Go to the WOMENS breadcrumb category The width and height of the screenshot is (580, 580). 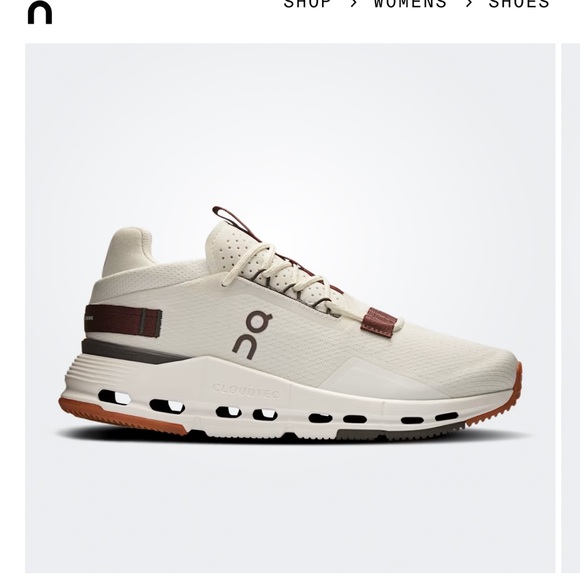pos(410,4)
